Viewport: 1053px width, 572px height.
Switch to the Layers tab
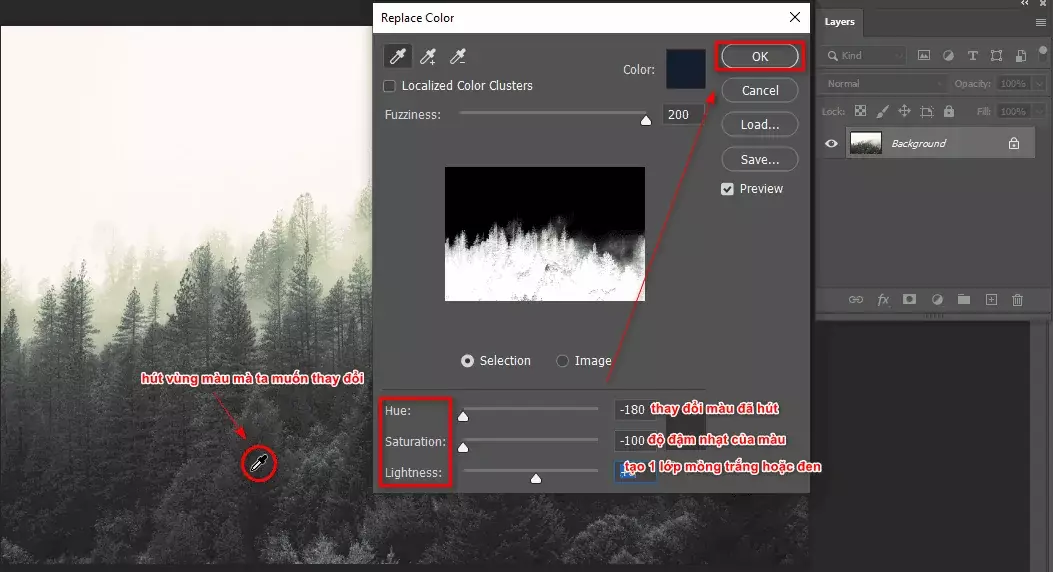pyautogui.click(x=840, y=22)
